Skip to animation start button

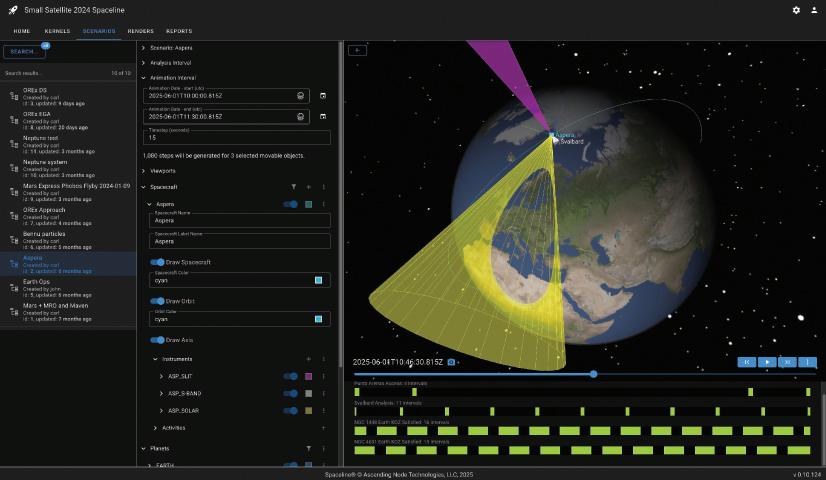point(746,362)
